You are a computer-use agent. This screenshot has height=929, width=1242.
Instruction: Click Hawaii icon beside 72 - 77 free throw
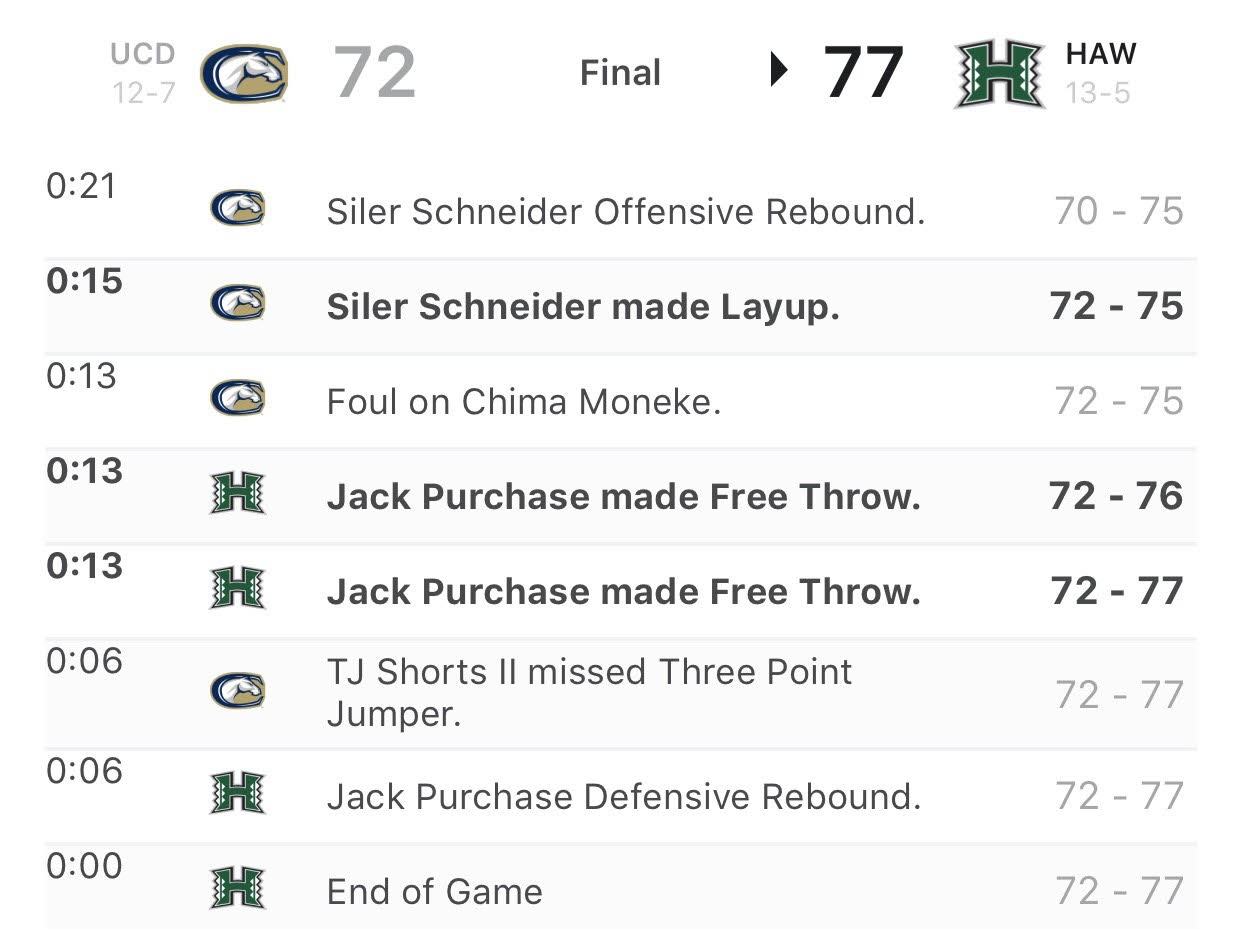(x=238, y=588)
